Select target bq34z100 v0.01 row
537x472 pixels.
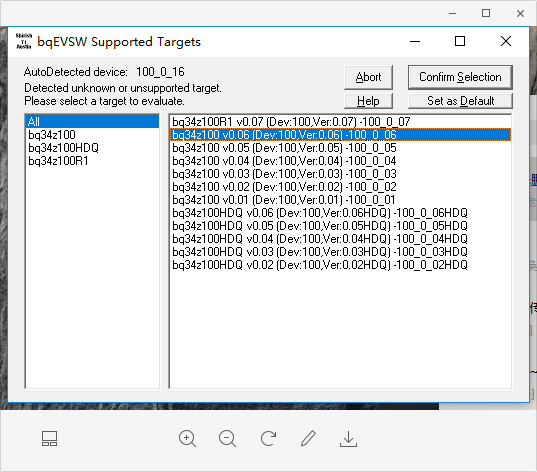click(x=340, y=200)
